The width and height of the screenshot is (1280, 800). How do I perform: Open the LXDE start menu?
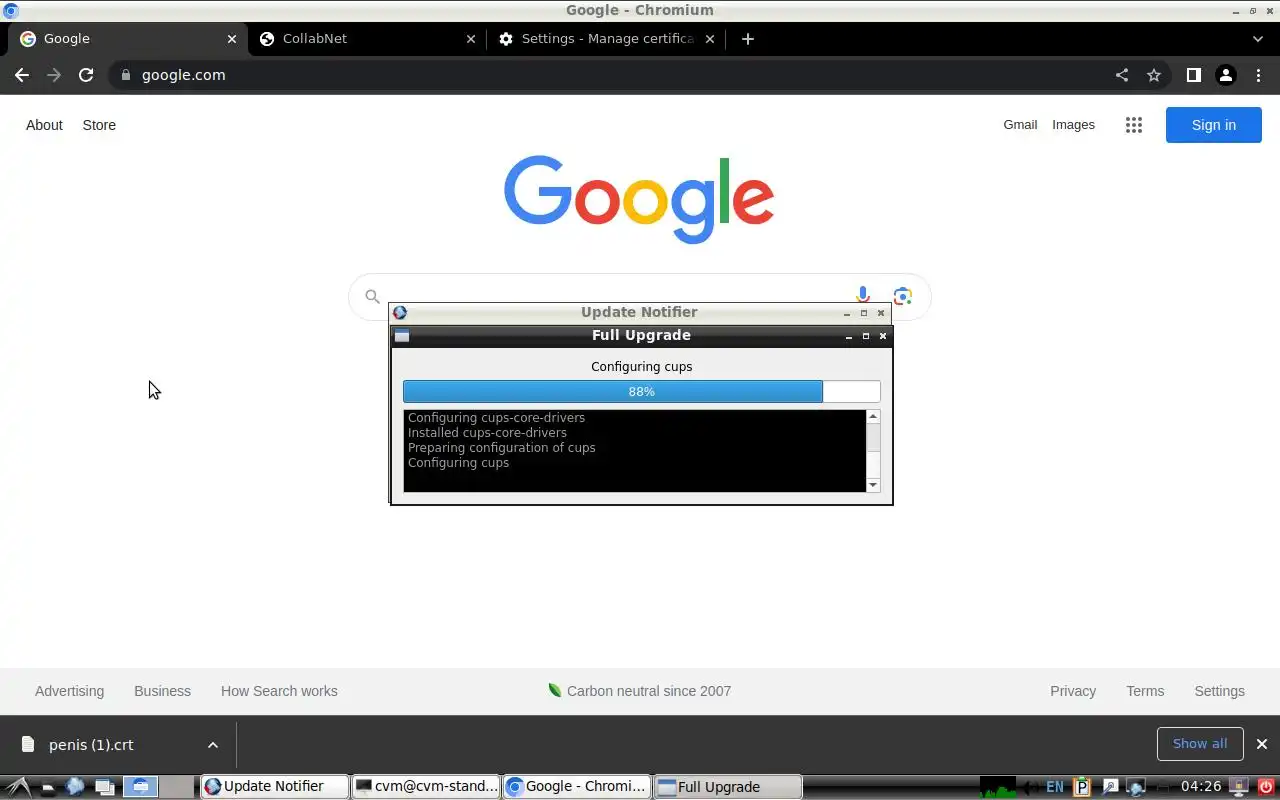pos(20,787)
